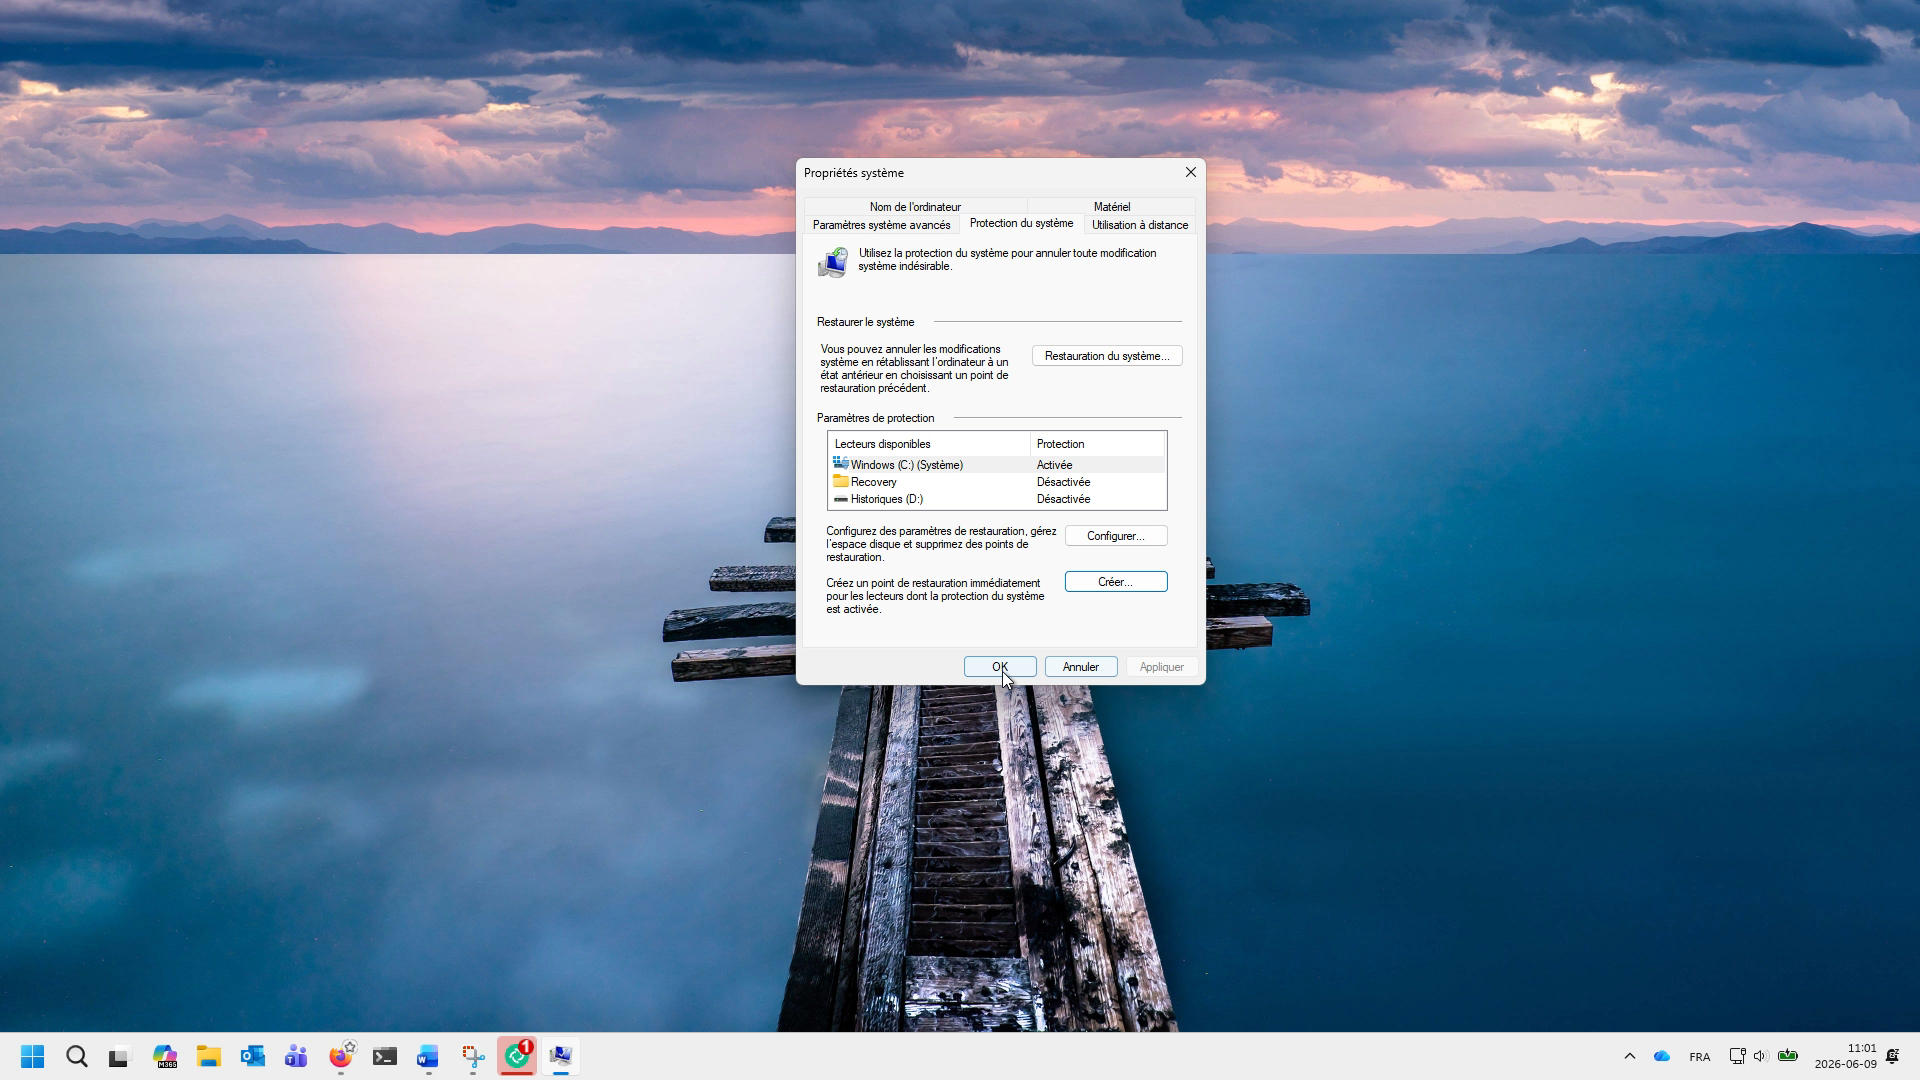Open Word from the taskbar
The width and height of the screenshot is (1920, 1080).
[428, 1056]
